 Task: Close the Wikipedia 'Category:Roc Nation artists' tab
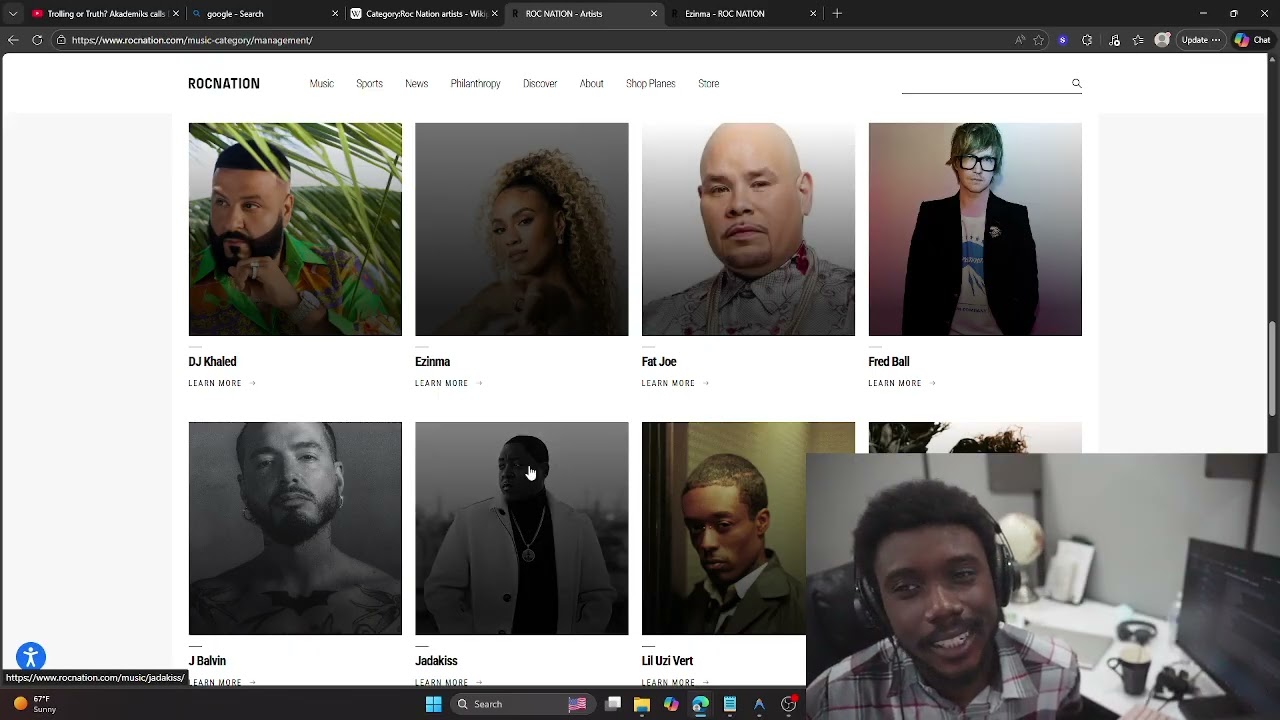[x=494, y=14]
